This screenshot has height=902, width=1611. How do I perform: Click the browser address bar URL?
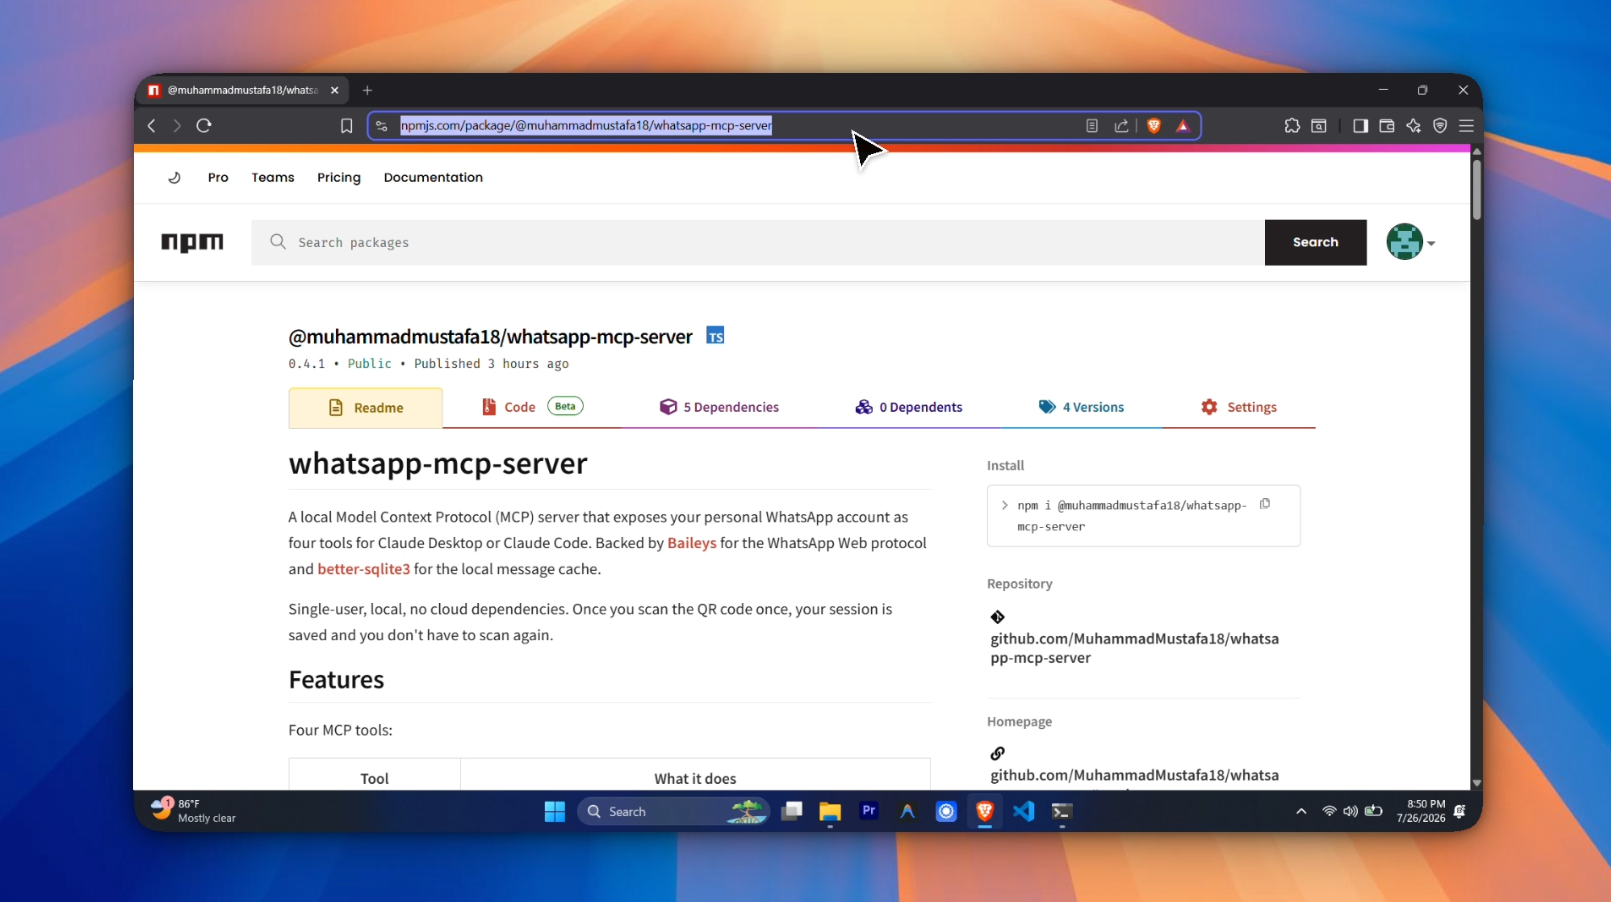[x=586, y=126]
